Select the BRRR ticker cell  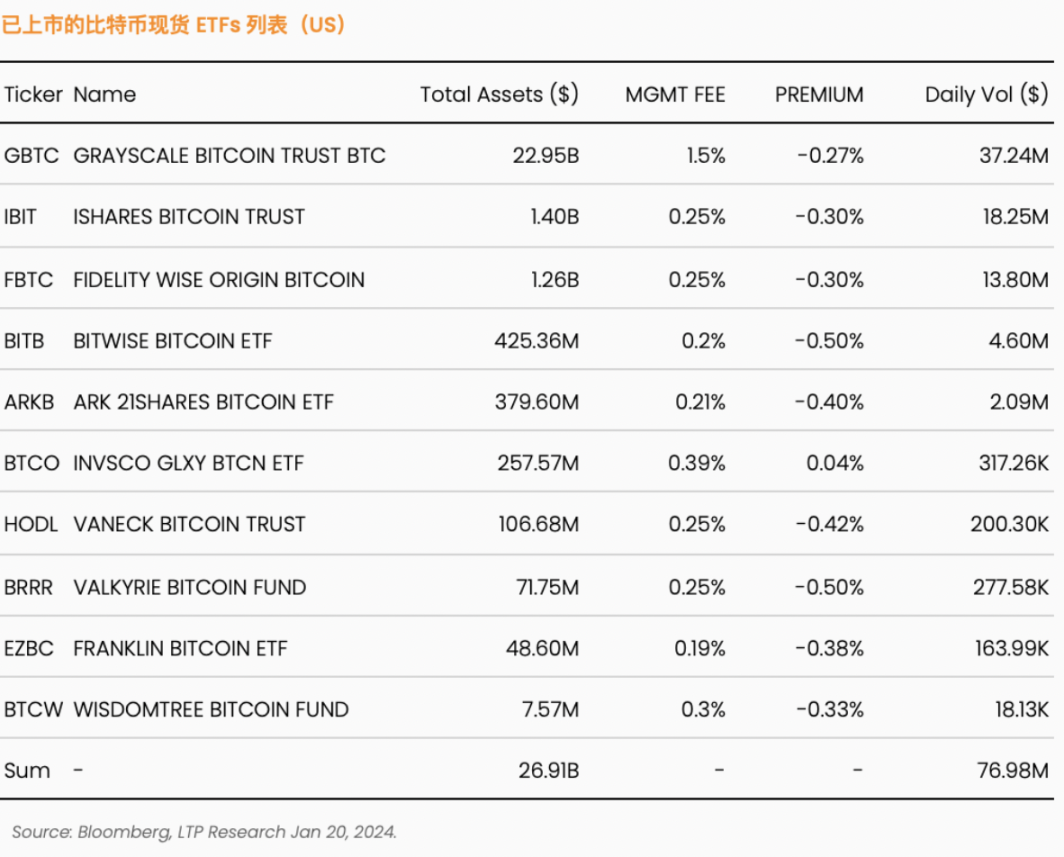pyautogui.click(x=28, y=587)
